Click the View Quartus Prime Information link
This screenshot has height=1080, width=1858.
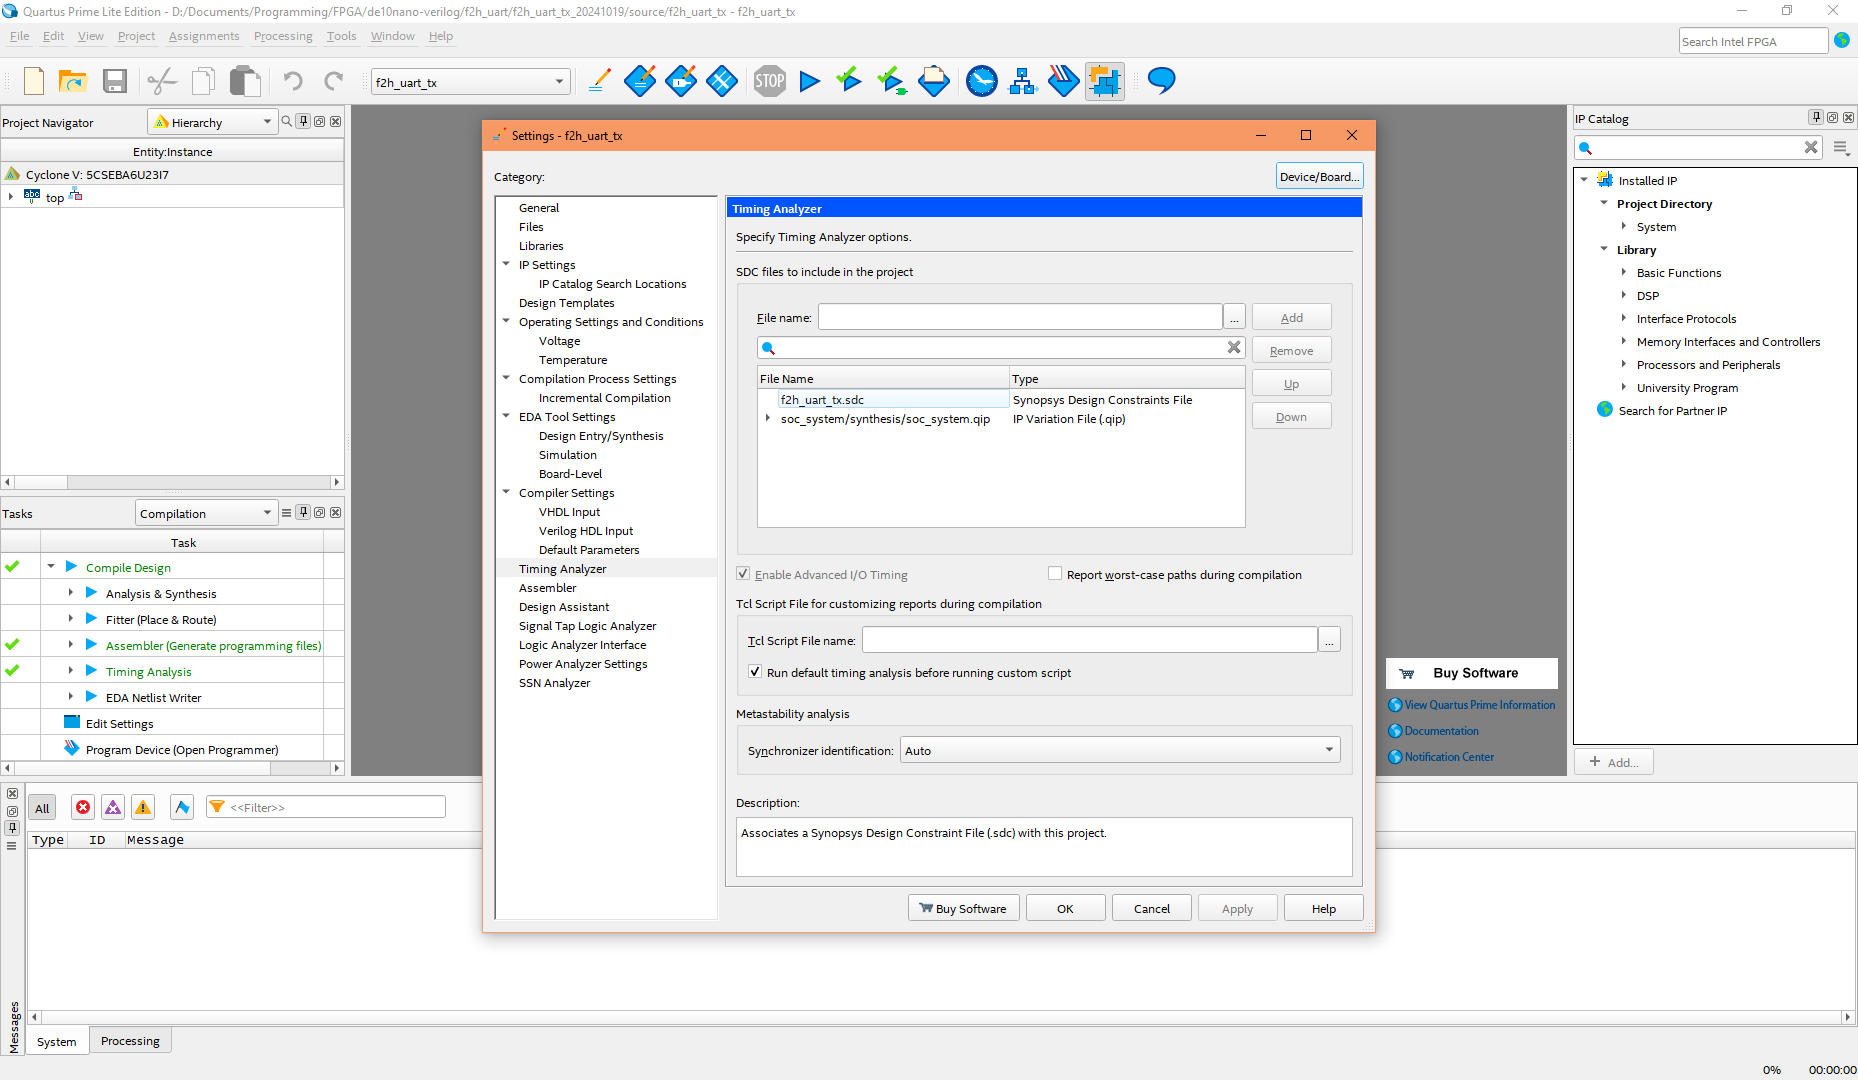(x=1478, y=704)
